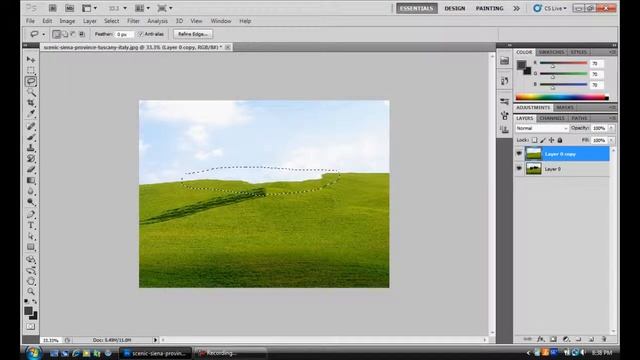Open the Opacity slider arrow
This screenshot has width=640, height=360.
point(611,128)
